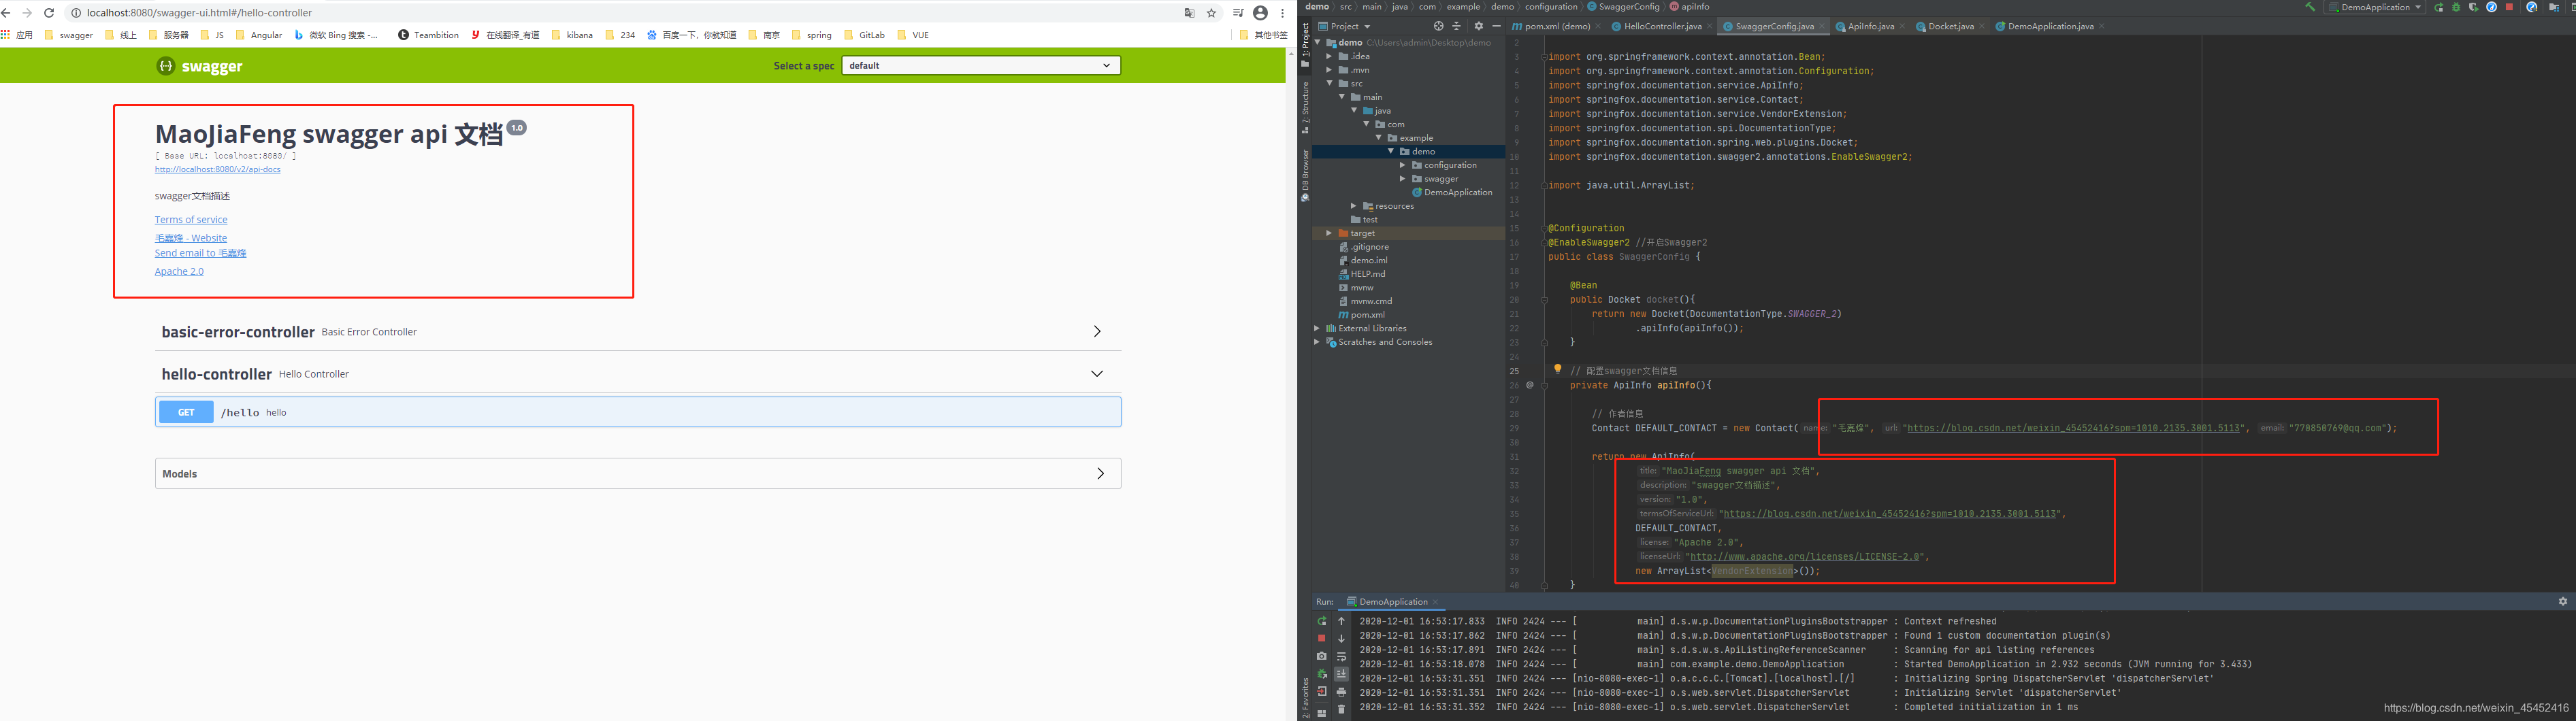The height and width of the screenshot is (721, 2576).
Task: Switch to the HelloController.java tab
Action: [x=1661, y=26]
